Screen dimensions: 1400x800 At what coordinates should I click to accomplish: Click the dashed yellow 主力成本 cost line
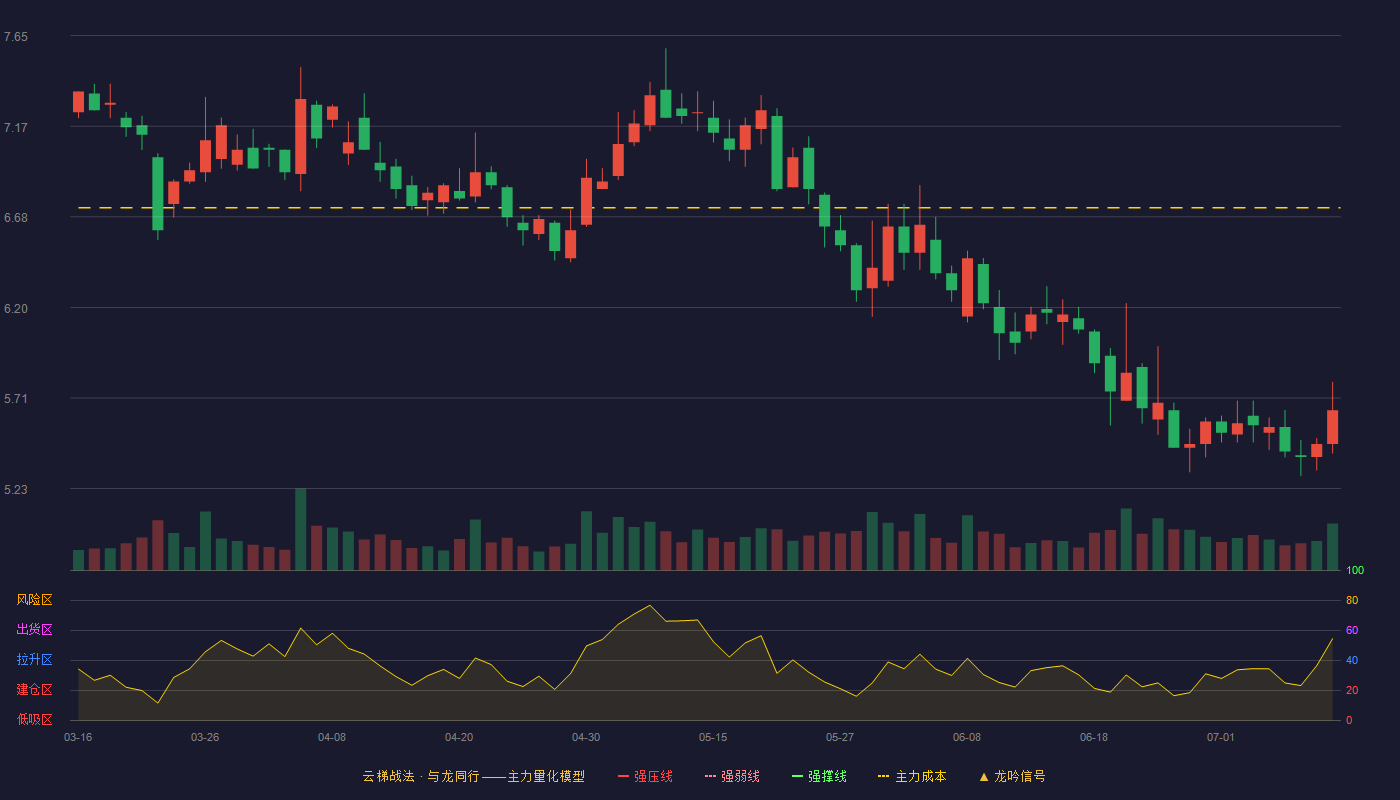point(705,208)
